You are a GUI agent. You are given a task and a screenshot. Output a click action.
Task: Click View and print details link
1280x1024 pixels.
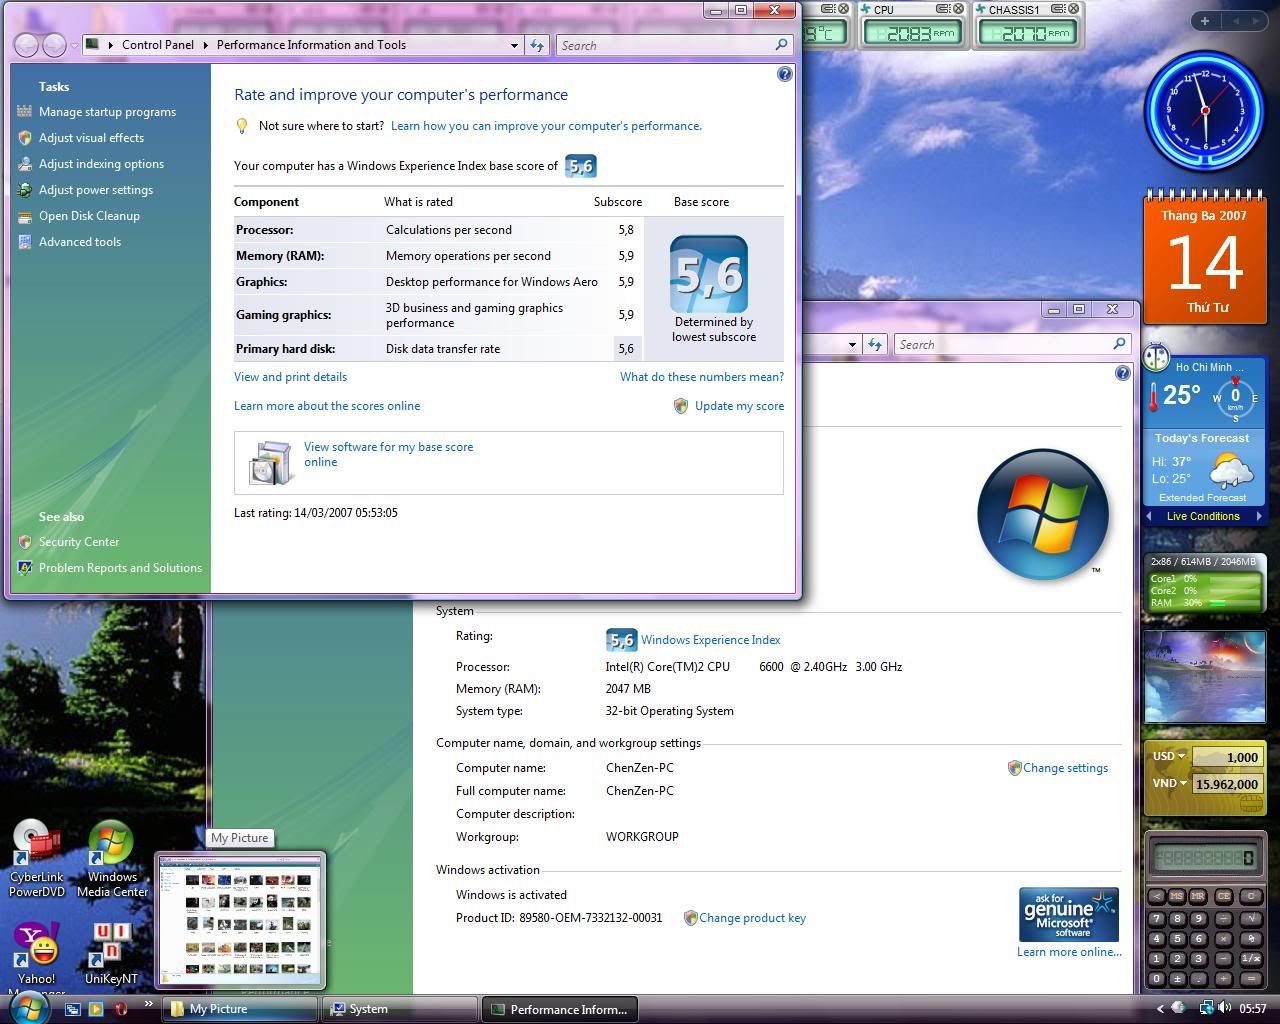click(x=290, y=377)
